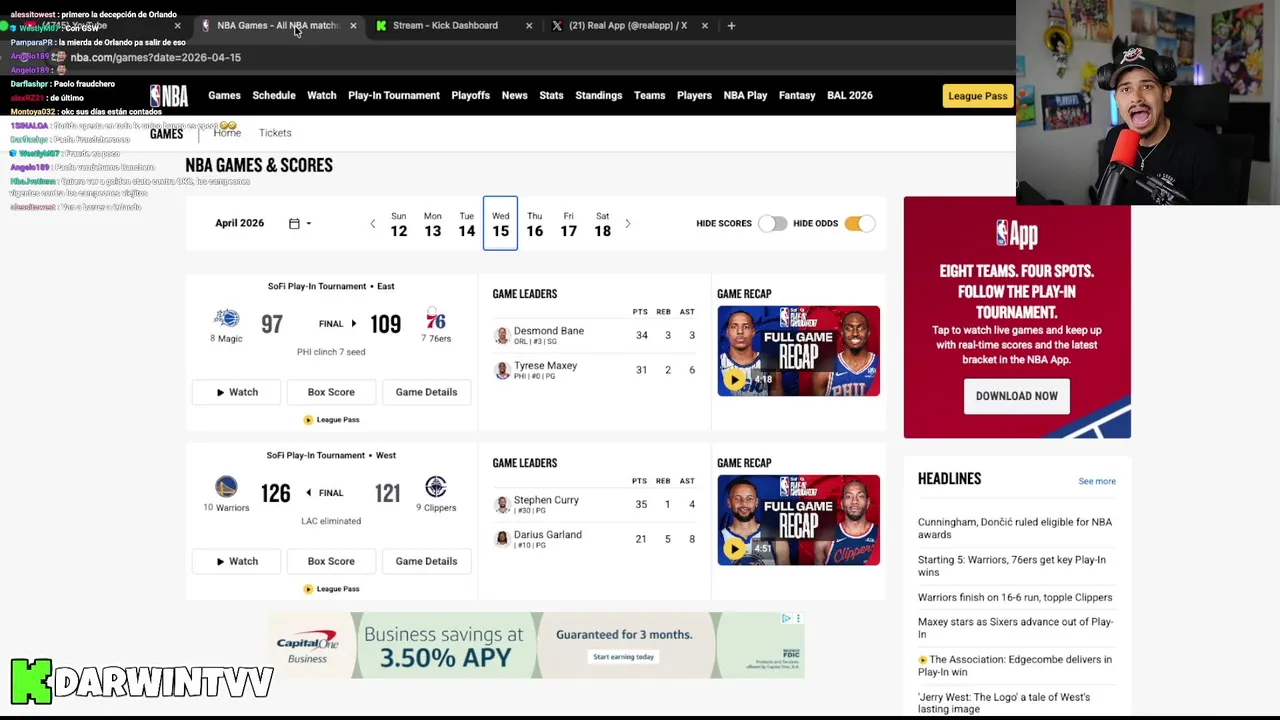Go to previous week arrow

coord(373,224)
